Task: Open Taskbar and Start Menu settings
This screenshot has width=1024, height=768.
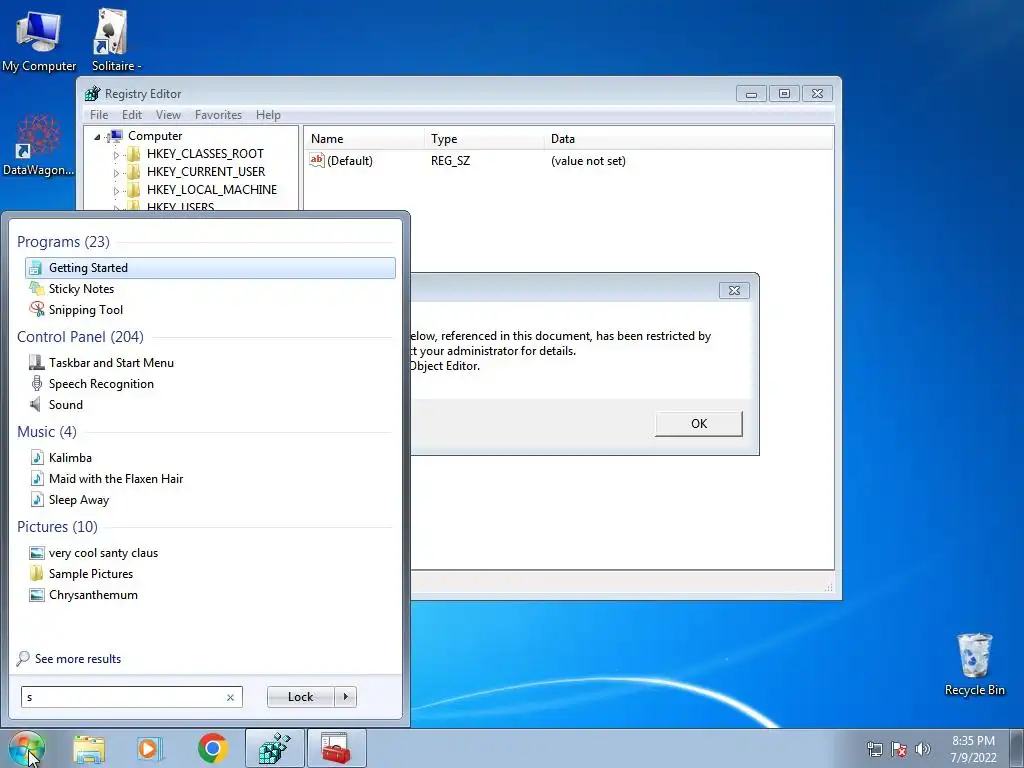Action: (210, 362)
